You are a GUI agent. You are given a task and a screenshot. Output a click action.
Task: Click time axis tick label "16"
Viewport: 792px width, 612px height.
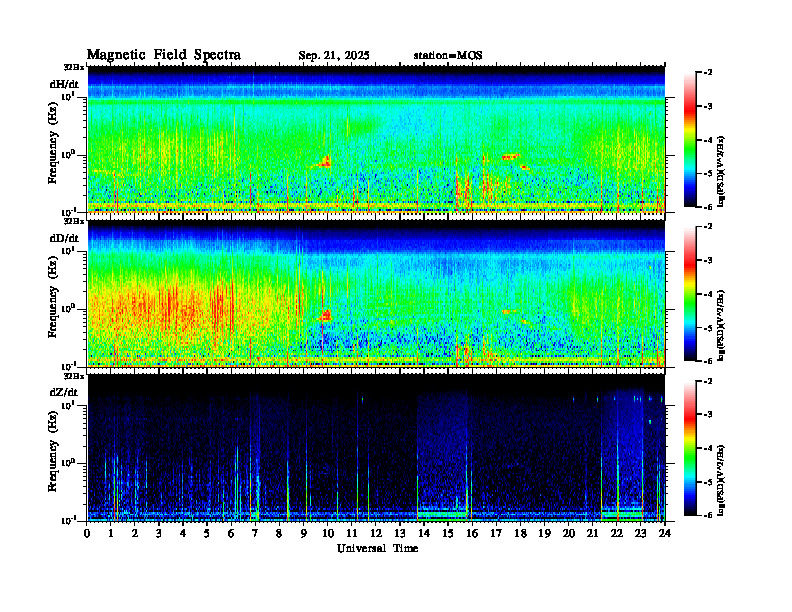[x=472, y=533]
